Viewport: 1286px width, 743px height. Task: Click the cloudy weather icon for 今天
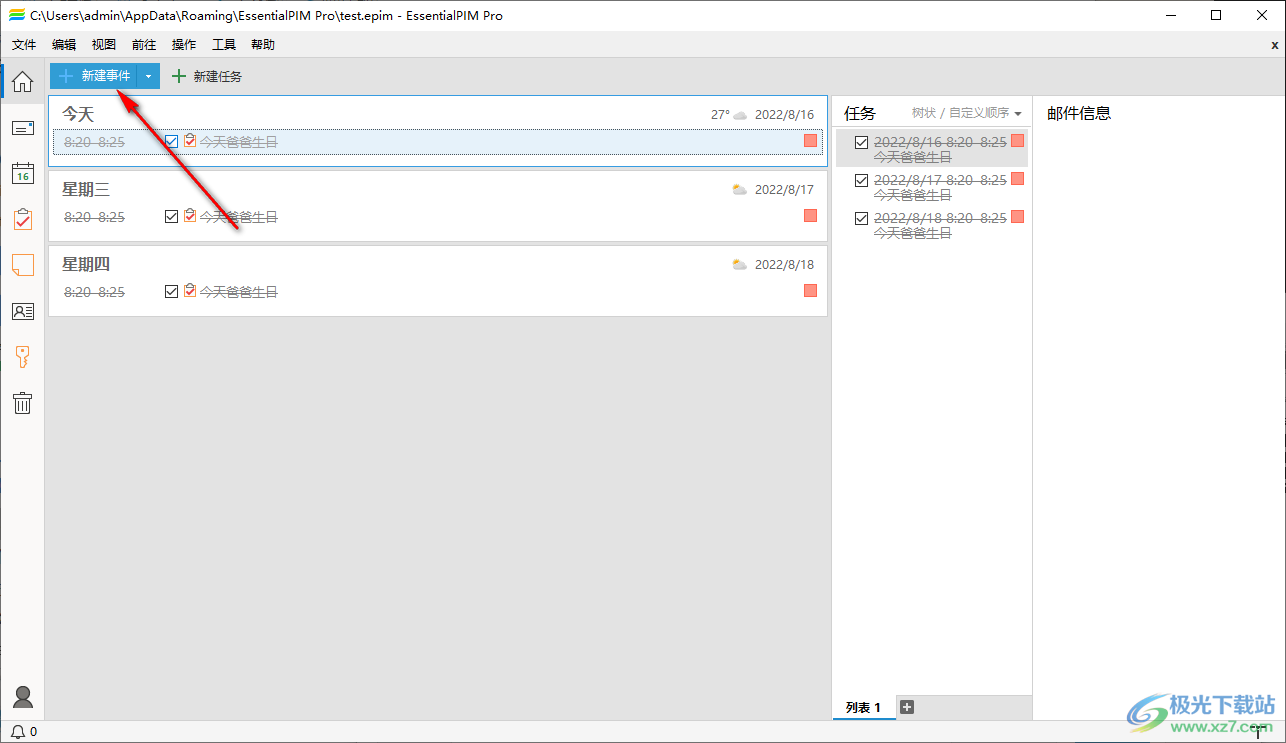click(740, 115)
